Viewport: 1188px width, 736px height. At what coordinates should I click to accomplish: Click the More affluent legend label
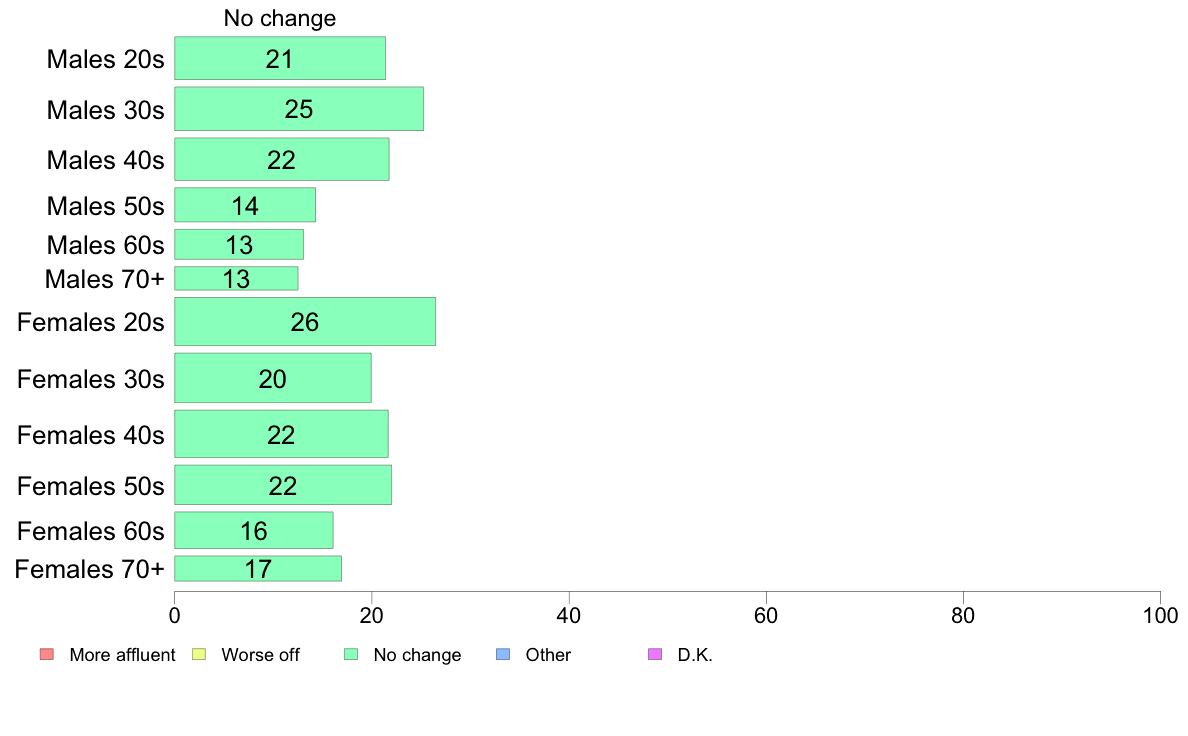pyautogui.click(x=122, y=655)
